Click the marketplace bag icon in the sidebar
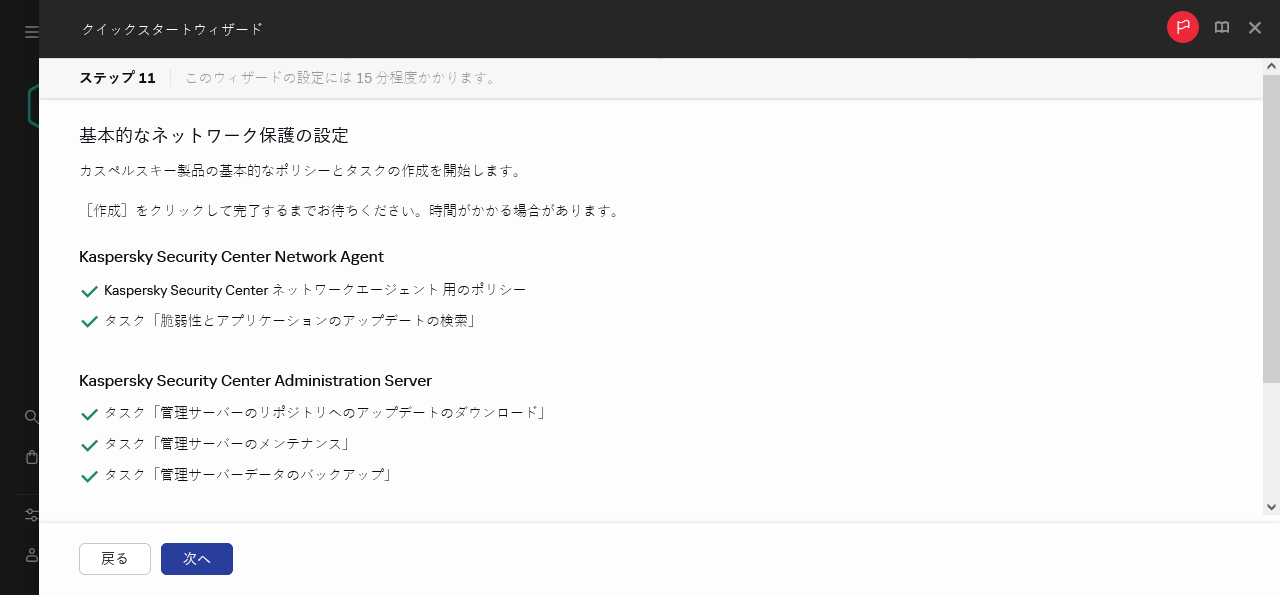 (x=31, y=457)
